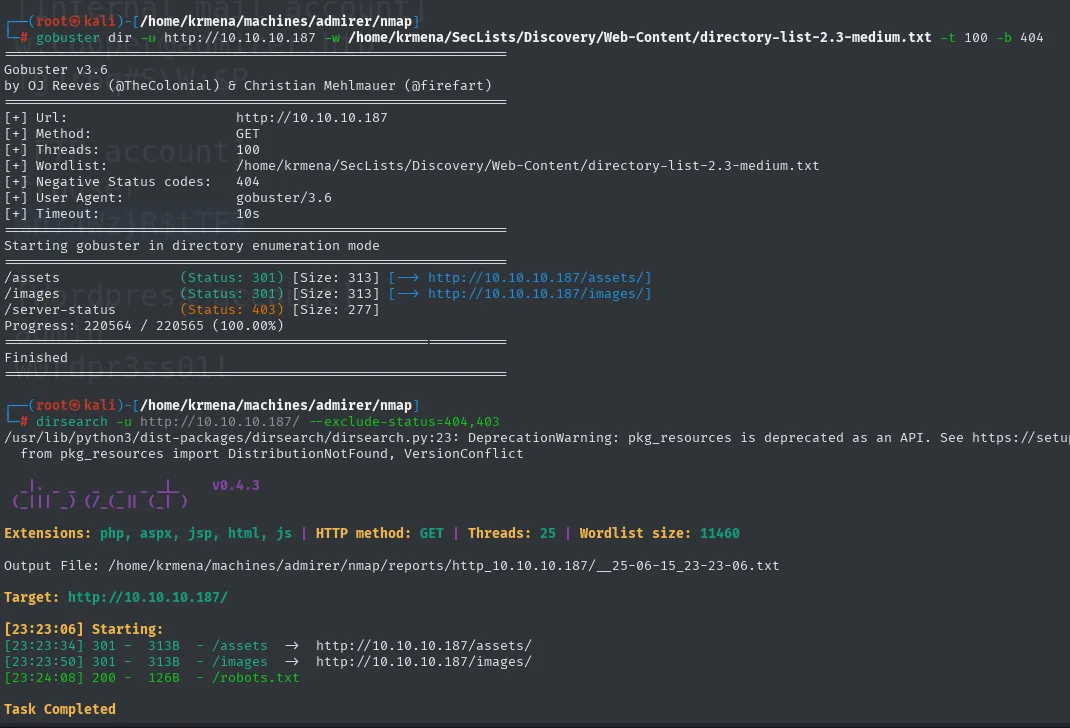Click the Output File path line
Image resolution: width=1070 pixels, height=728 pixels.
[392, 565]
